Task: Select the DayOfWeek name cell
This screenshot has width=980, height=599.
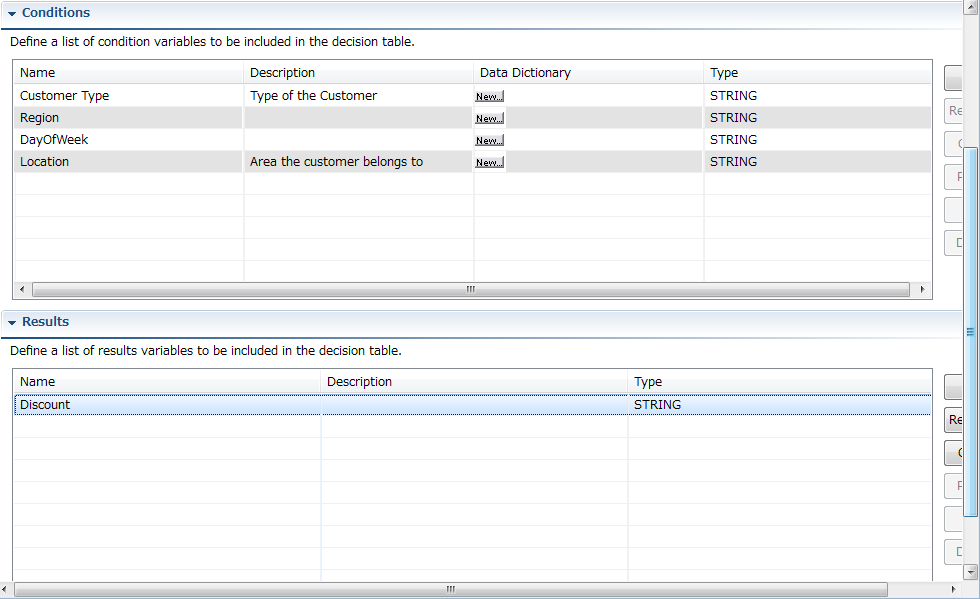Action: 128,139
